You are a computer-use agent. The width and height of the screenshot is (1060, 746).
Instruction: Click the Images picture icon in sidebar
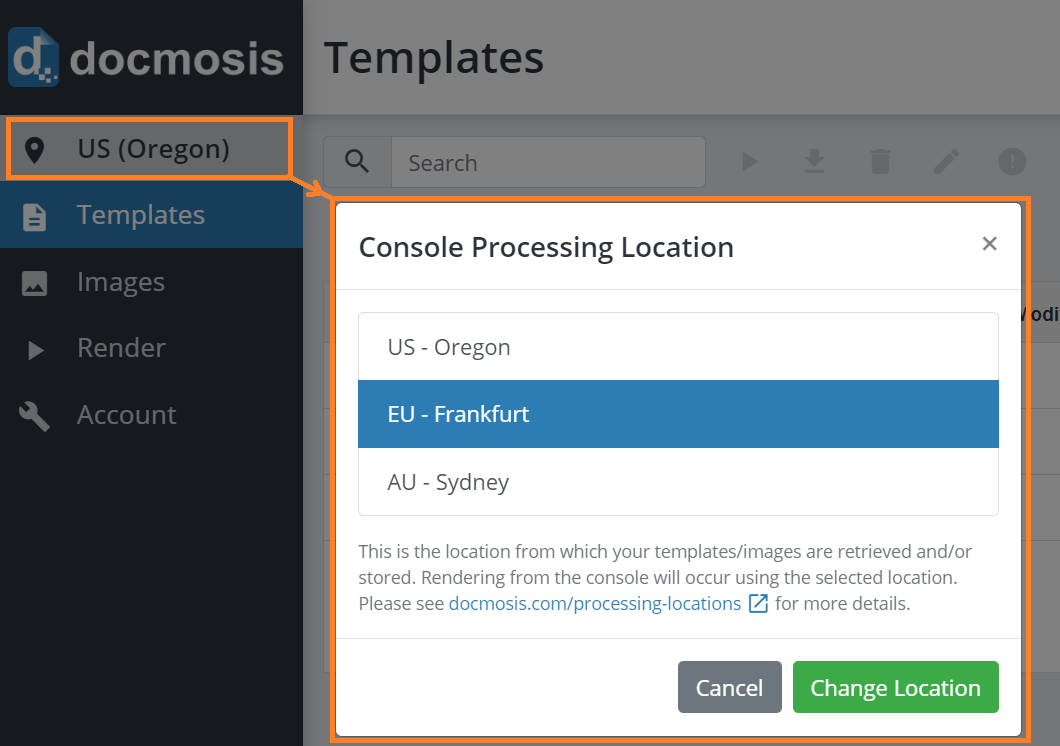(34, 283)
